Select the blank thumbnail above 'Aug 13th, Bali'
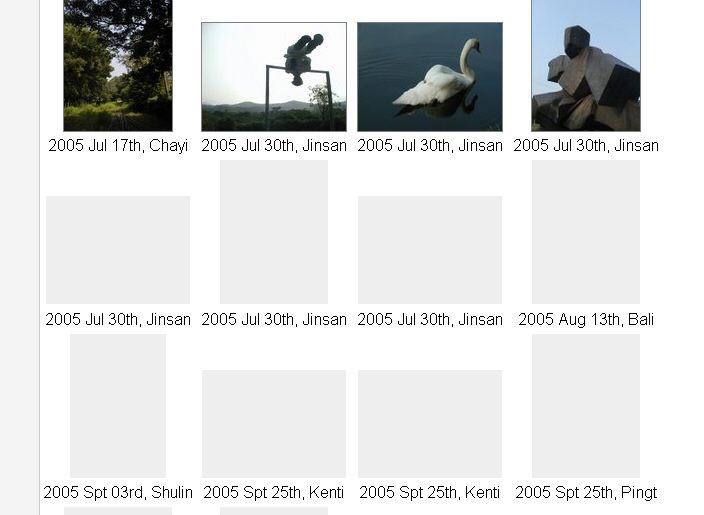The height and width of the screenshot is (515, 704). coord(586,232)
